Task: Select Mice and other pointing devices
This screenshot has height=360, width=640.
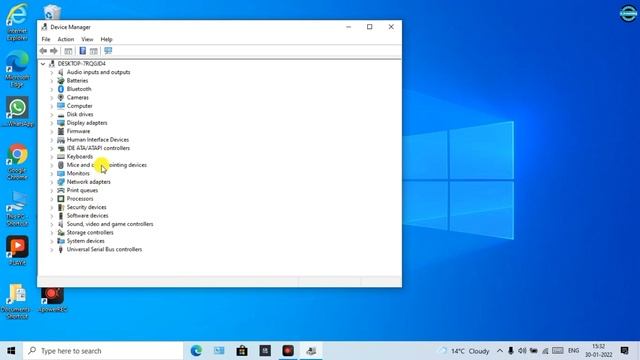Action: 107,165
